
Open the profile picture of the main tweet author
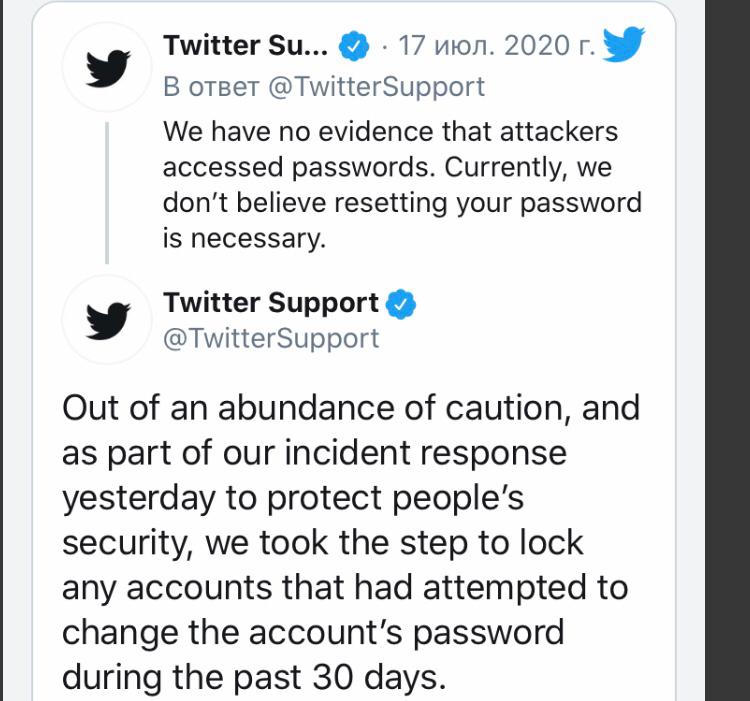tap(105, 320)
